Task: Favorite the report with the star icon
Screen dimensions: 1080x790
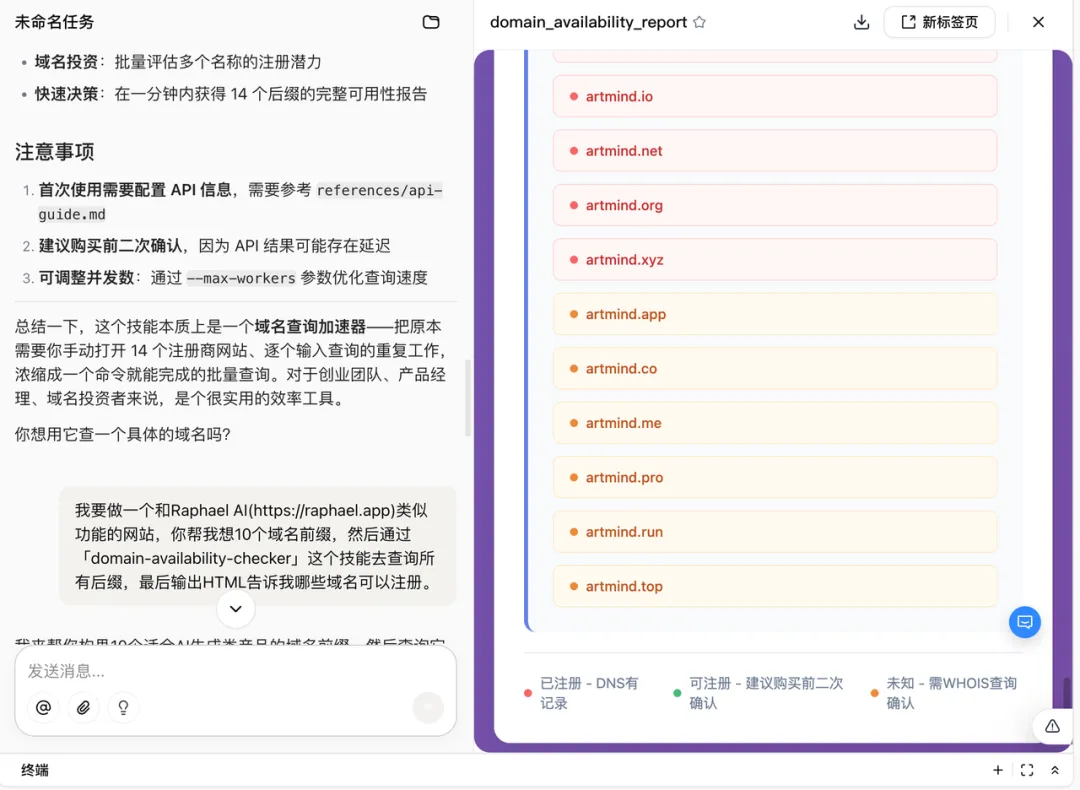Action: 699,22
